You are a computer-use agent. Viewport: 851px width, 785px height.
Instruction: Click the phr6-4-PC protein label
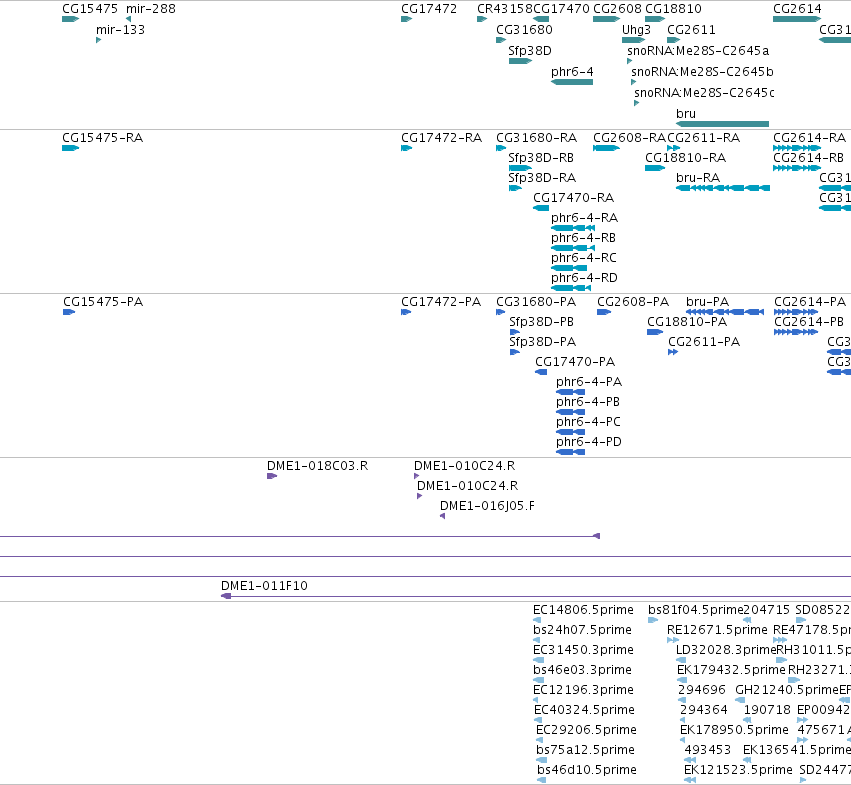click(x=588, y=422)
